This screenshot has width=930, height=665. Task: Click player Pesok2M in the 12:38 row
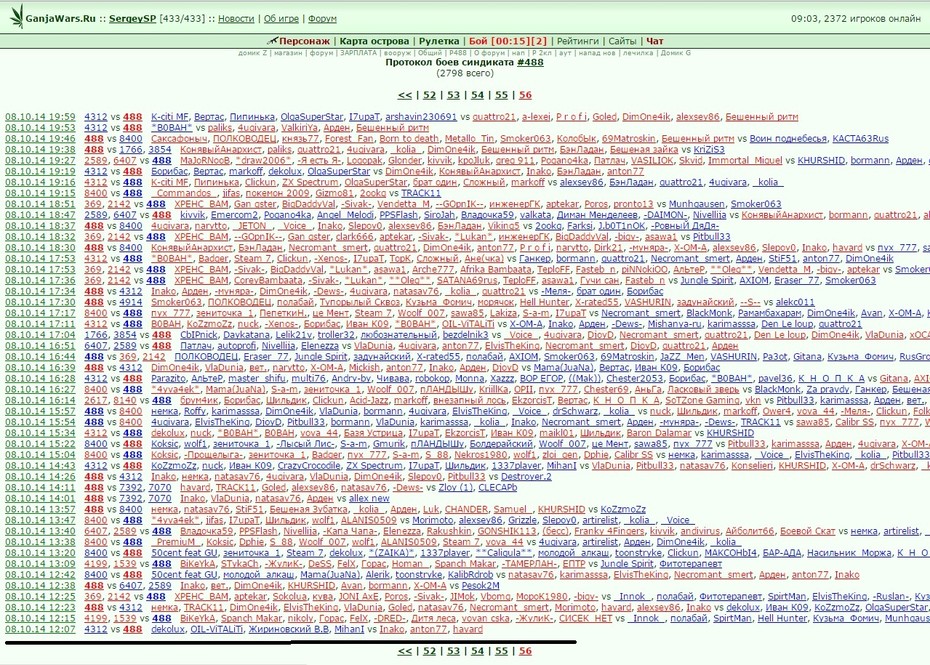480,586
